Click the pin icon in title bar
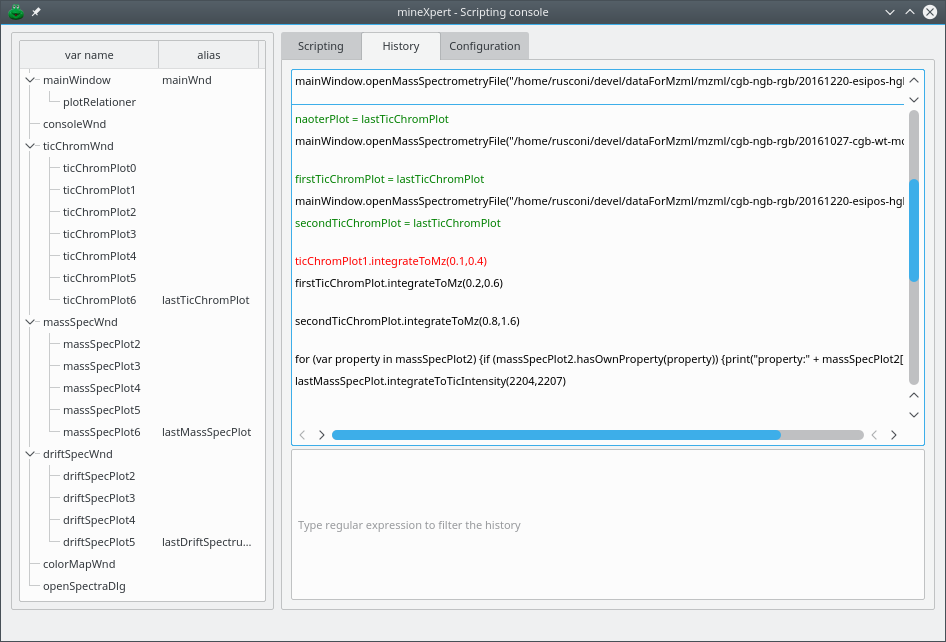This screenshot has height=642, width=946. tap(36, 12)
